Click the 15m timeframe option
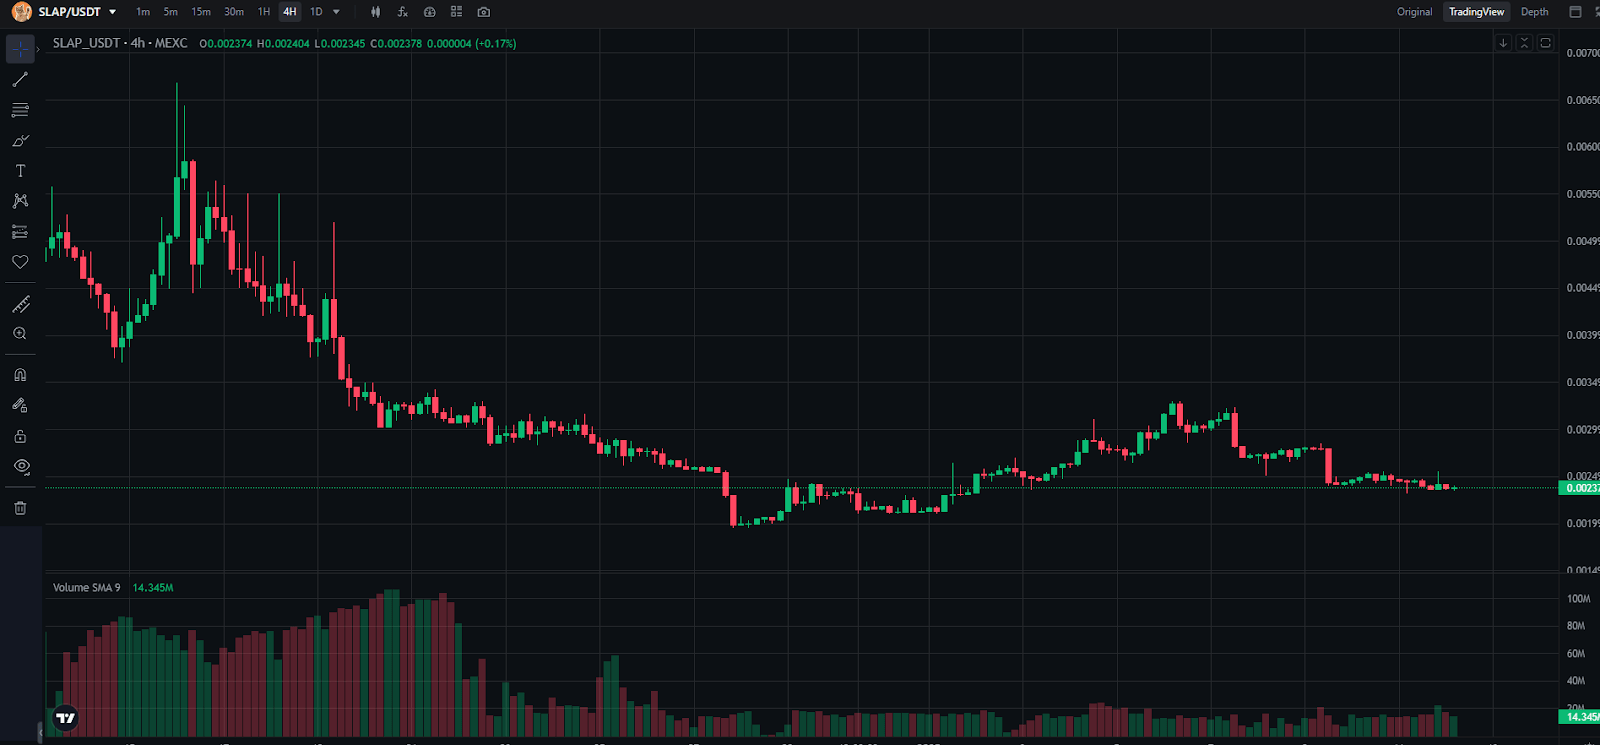 (200, 11)
